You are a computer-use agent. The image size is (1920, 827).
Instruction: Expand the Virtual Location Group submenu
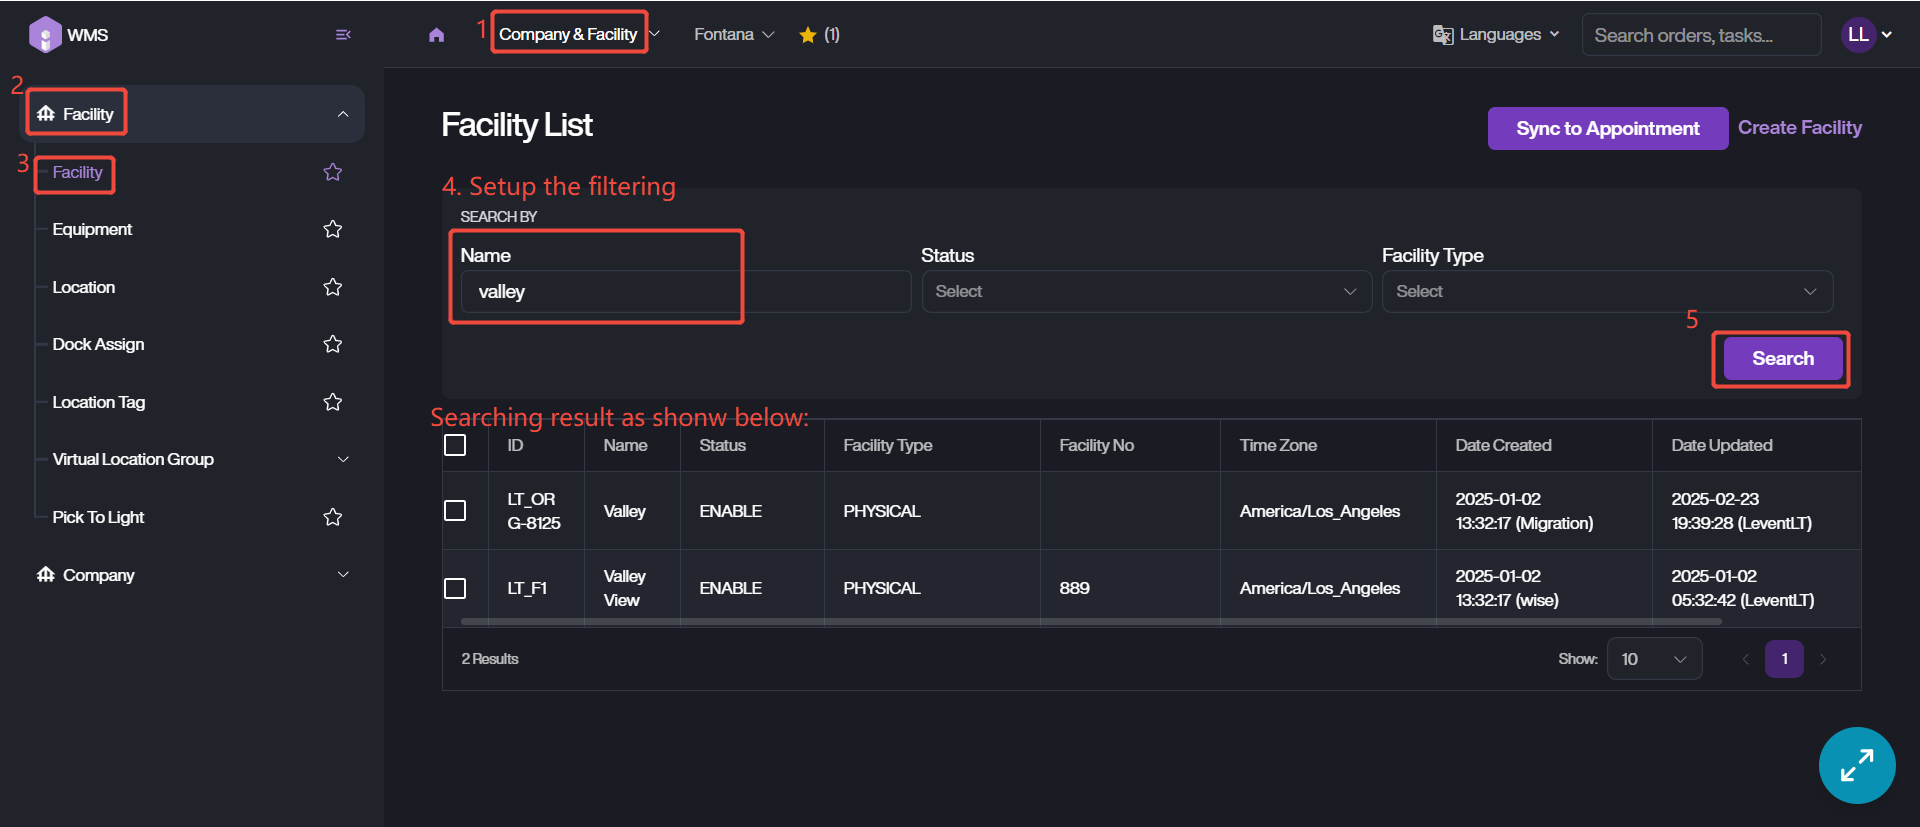(343, 460)
